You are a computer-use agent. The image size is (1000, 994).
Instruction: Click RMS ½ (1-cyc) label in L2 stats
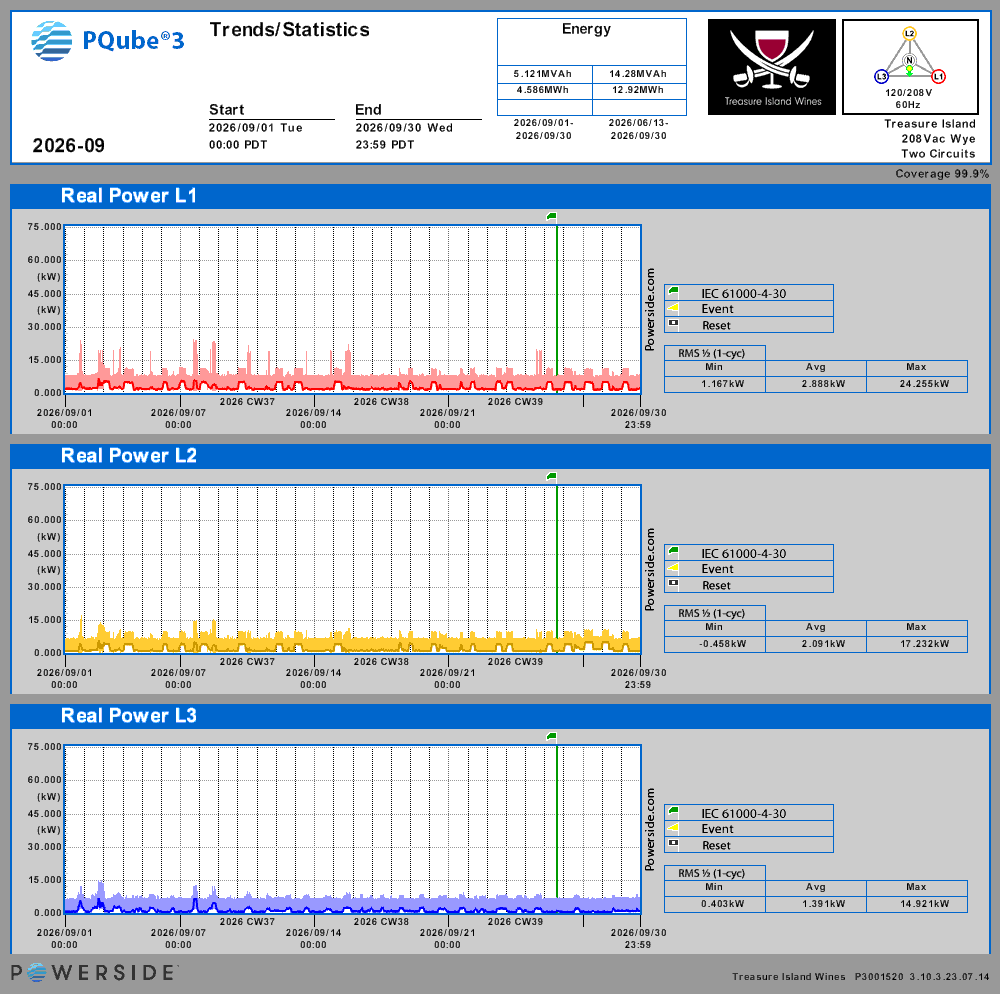pos(711,613)
